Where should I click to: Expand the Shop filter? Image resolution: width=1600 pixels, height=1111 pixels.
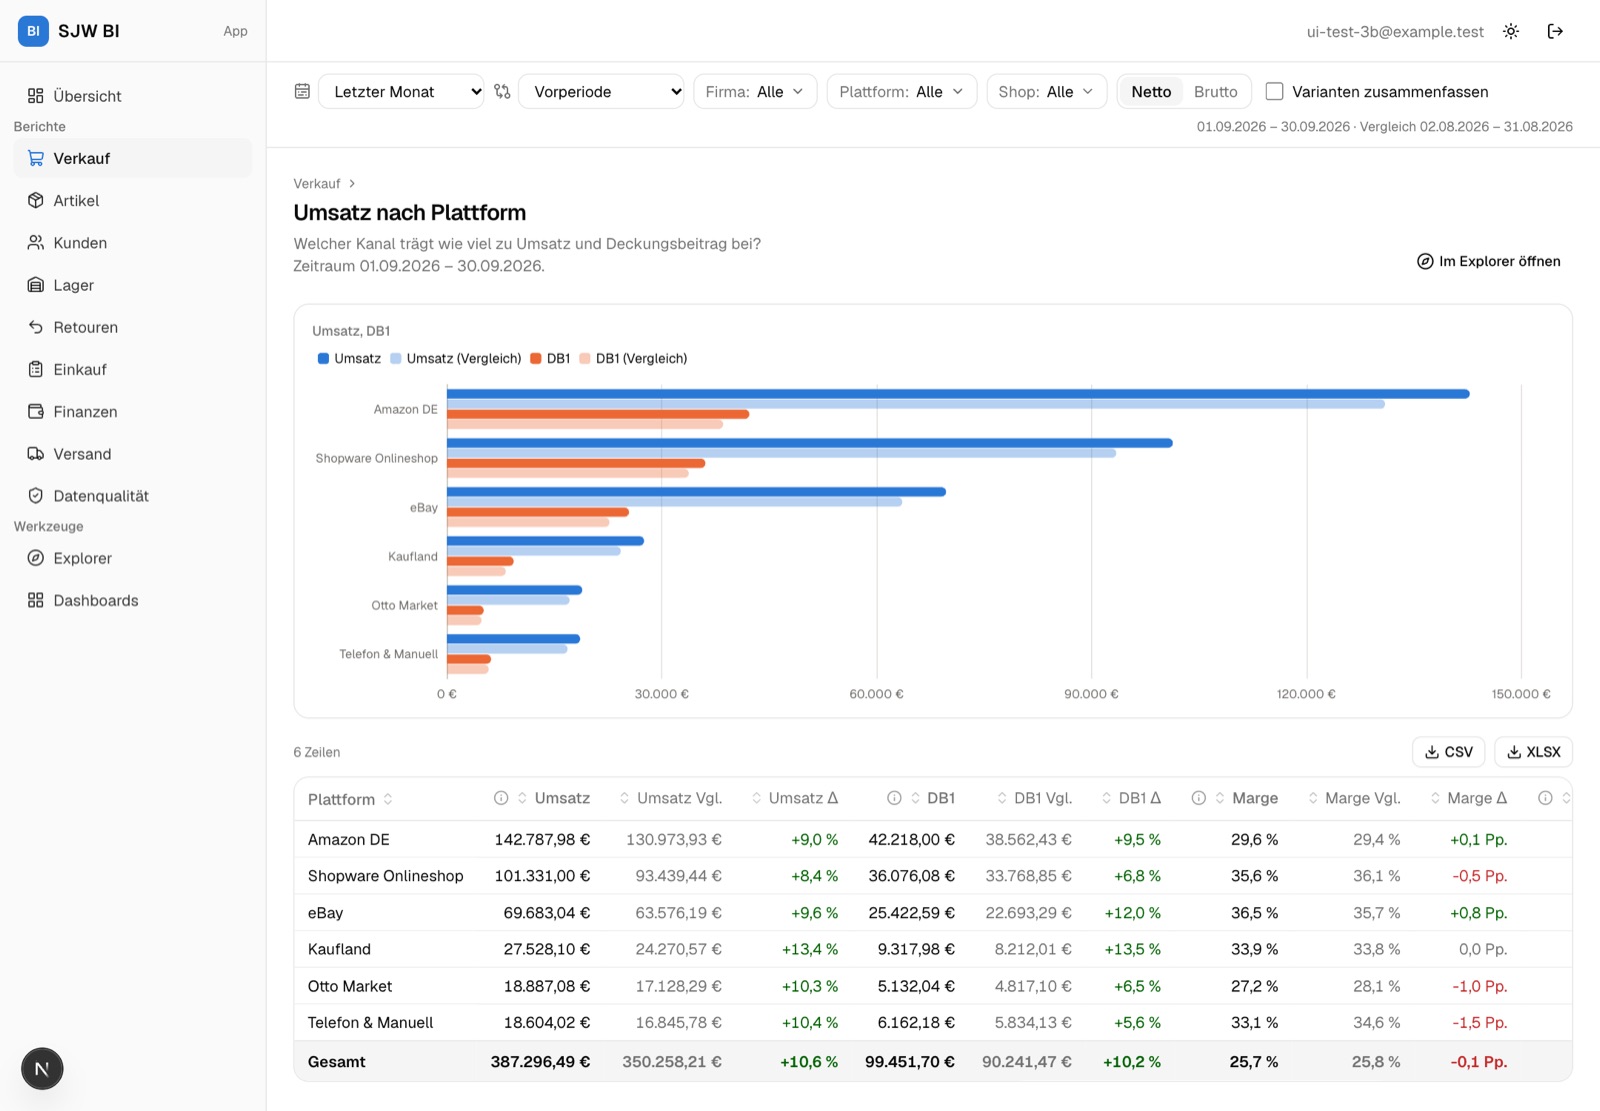(1047, 91)
